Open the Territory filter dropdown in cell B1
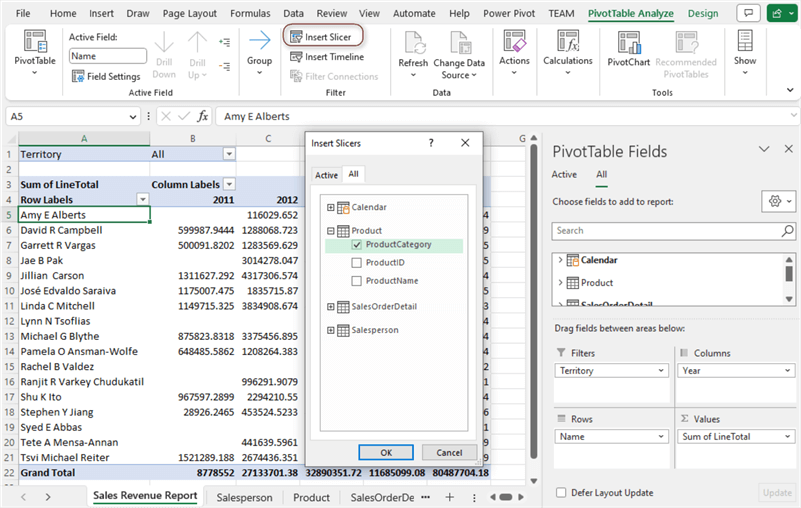Viewport: 801px width, 508px height. coord(229,154)
